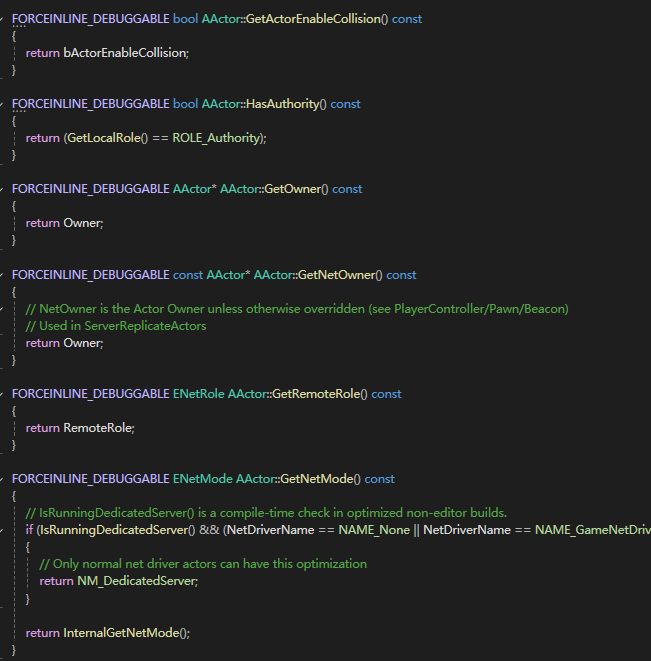Click const before AActor* on GetNetOwner line
The image size is (651, 661).
188,275
